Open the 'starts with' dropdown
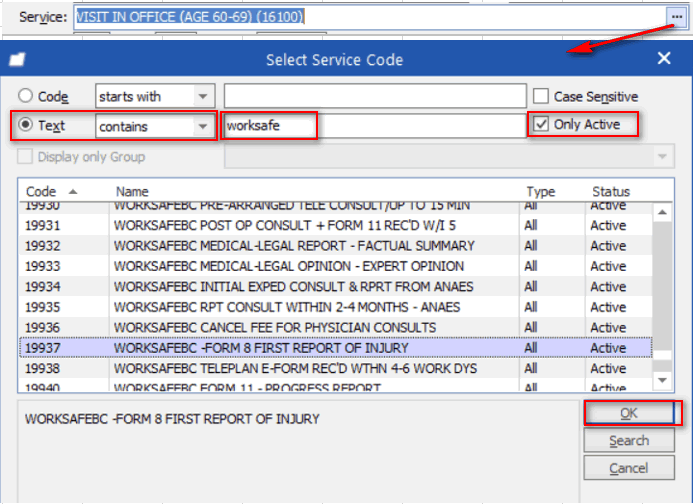Screen dimensions: 693x504 [x=203, y=96]
